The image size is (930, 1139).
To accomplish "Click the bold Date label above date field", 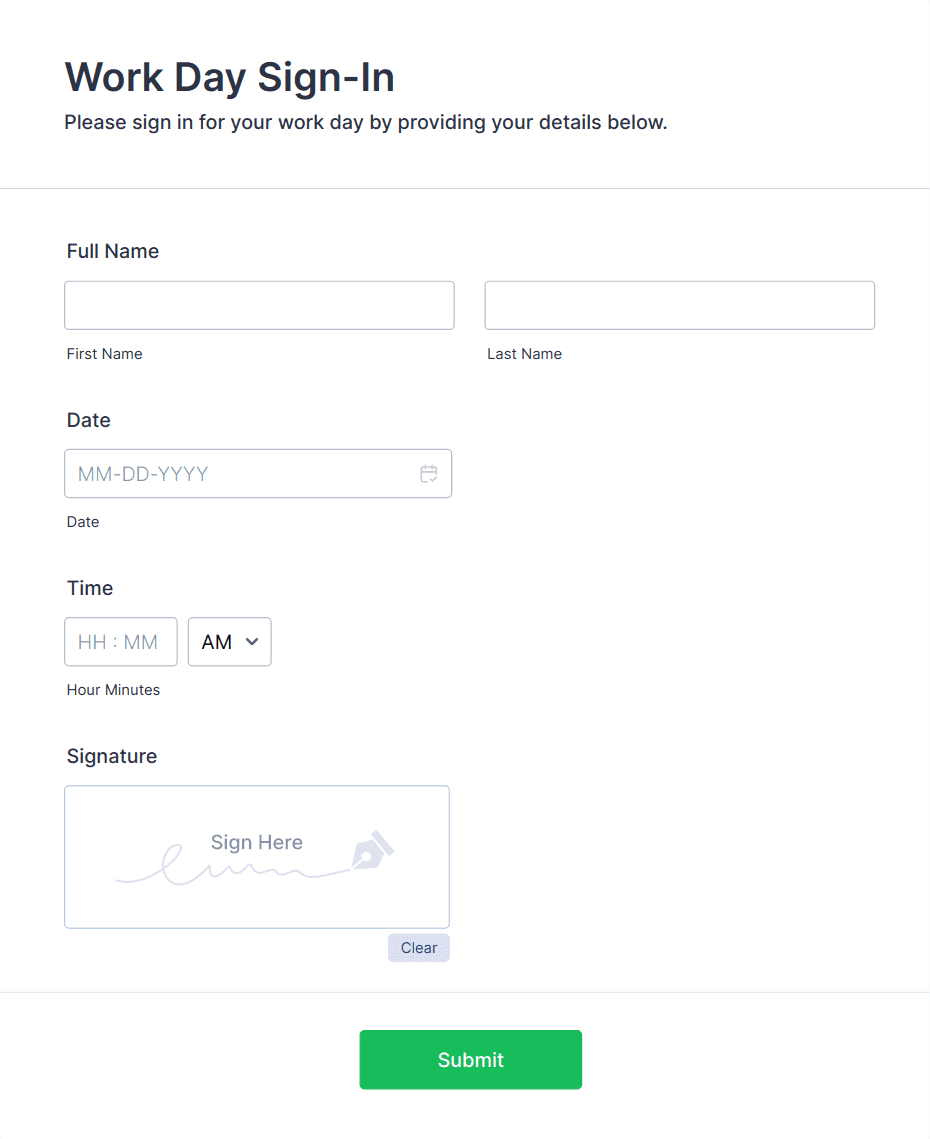I will [x=89, y=420].
